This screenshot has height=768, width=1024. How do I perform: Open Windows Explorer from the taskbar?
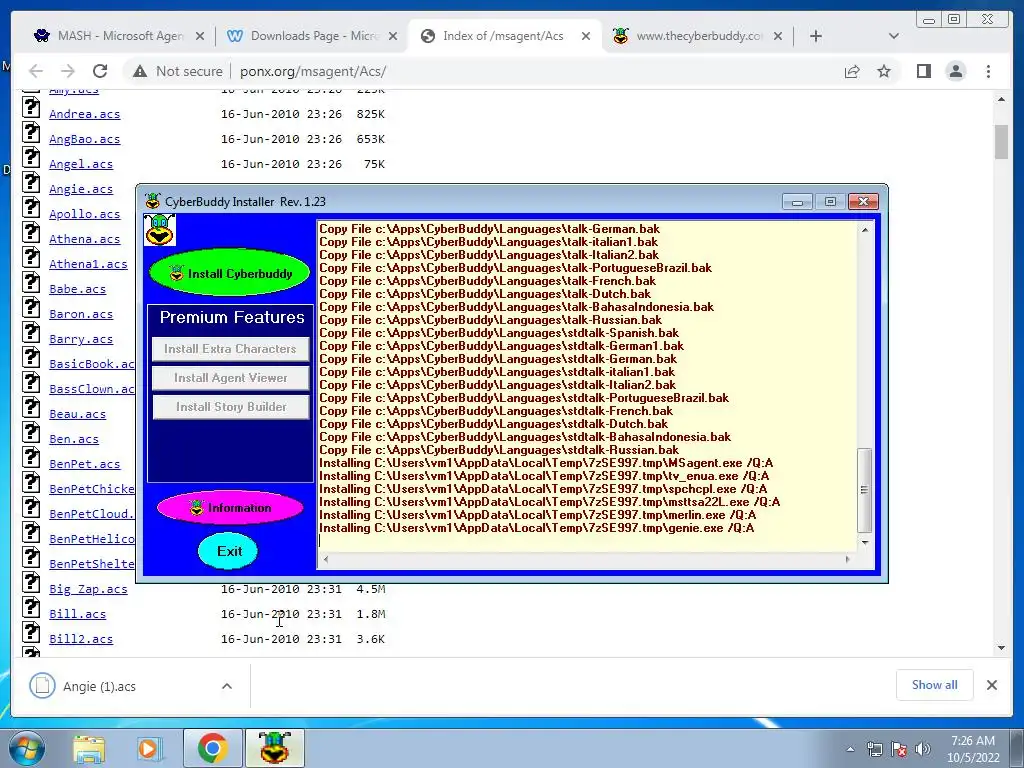click(89, 748)
